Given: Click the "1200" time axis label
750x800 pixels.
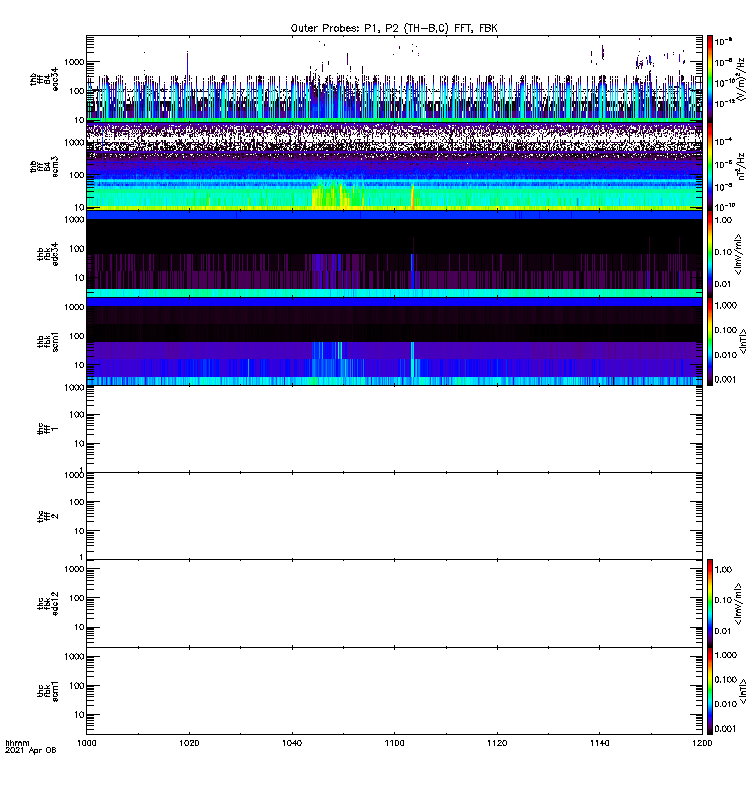Looking at the screenshot, I should click(702, 743).
